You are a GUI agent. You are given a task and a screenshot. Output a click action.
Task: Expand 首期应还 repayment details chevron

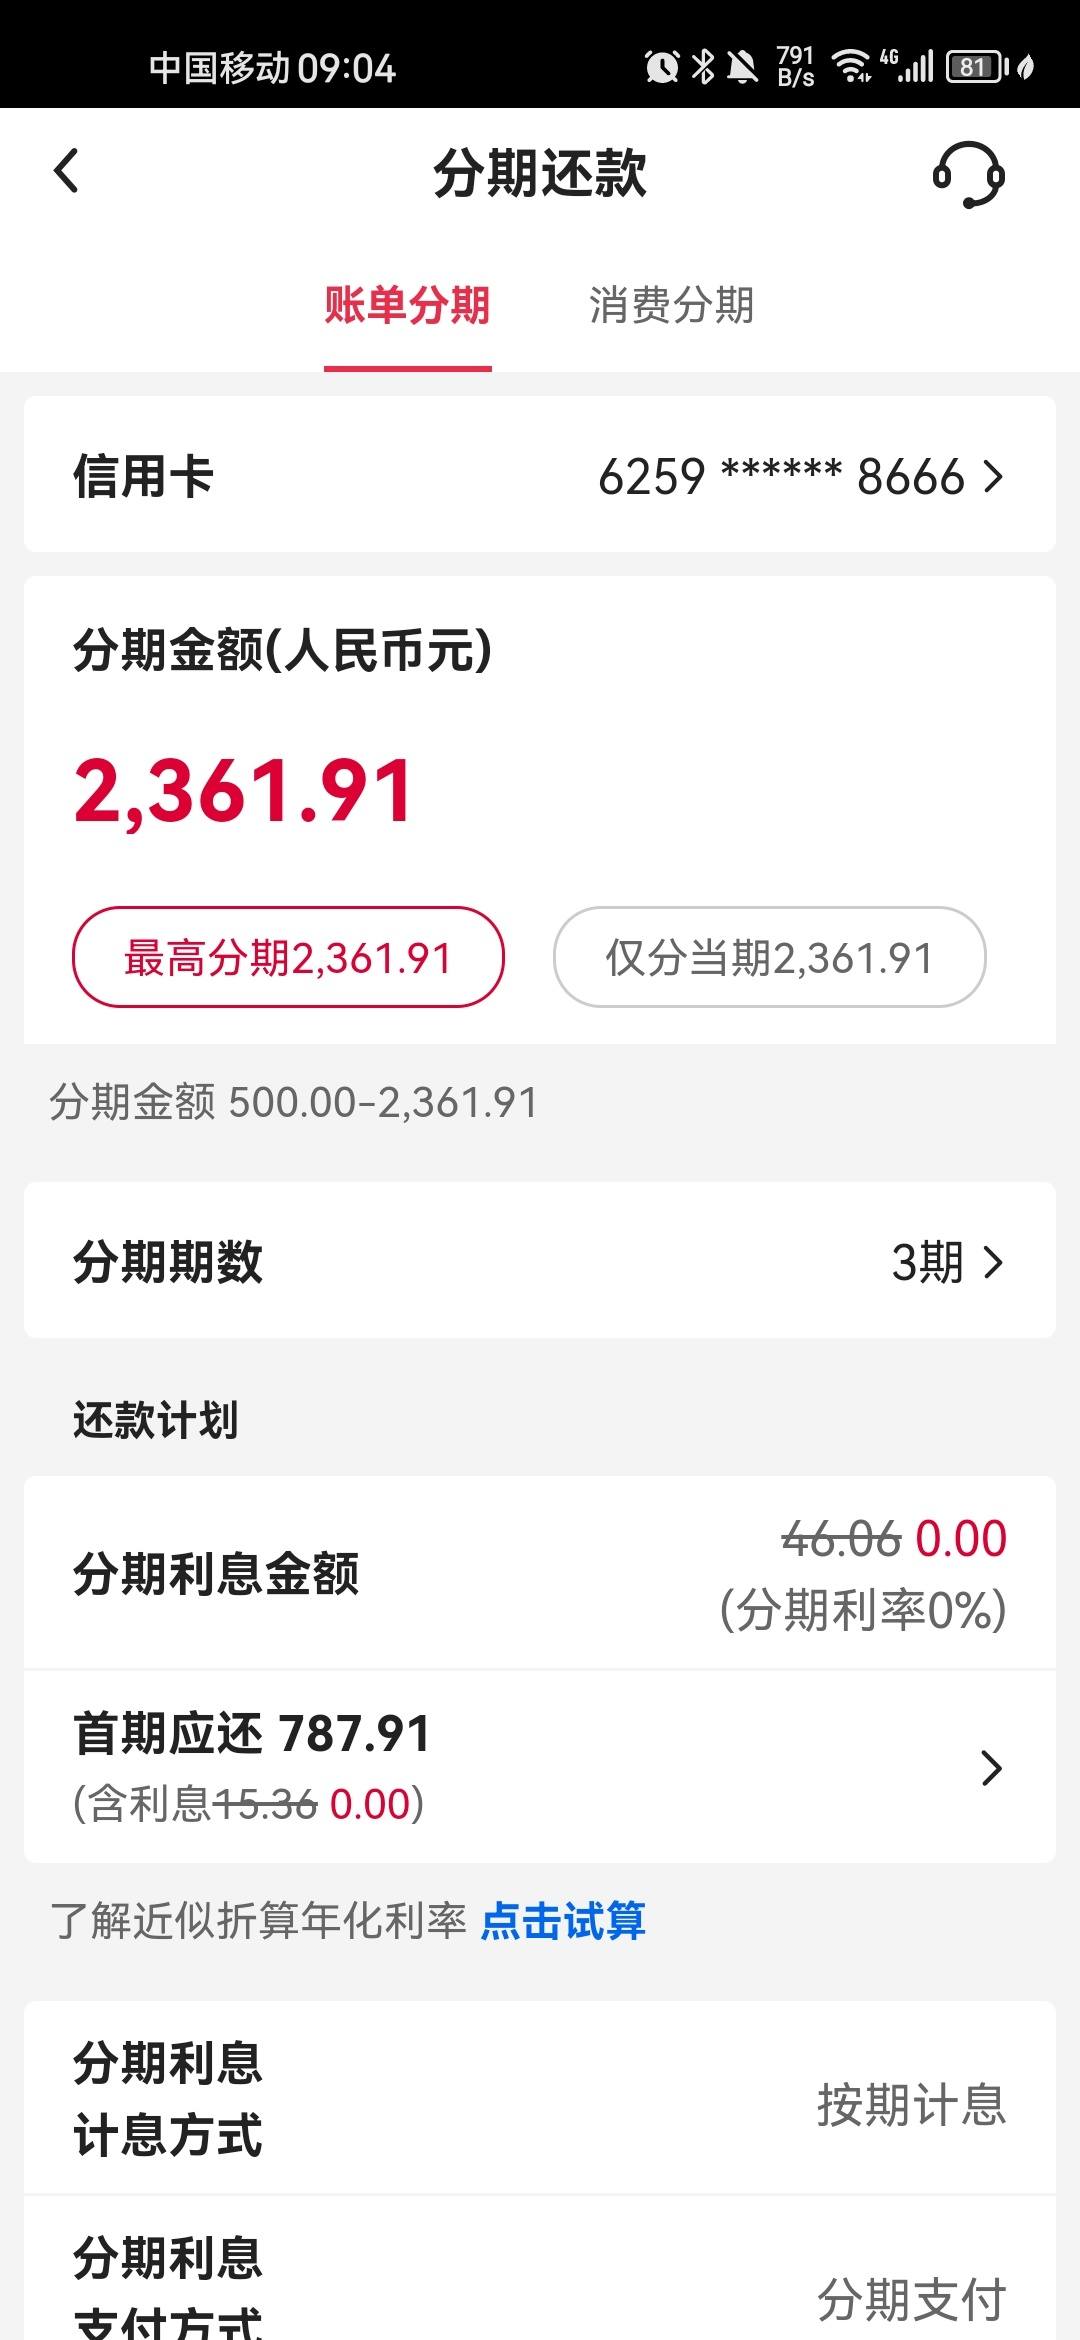[991, 1768]
